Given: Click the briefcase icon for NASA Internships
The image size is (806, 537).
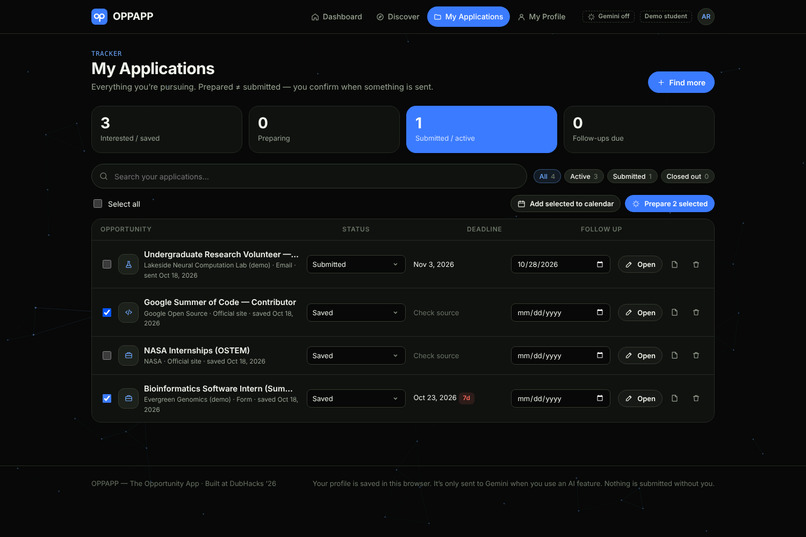Looking at the screenshot, I should tap(129, 356).
